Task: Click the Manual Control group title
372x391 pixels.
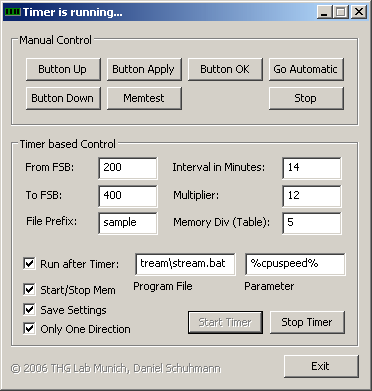Action: pyautogui.click(x=55, y=40)
